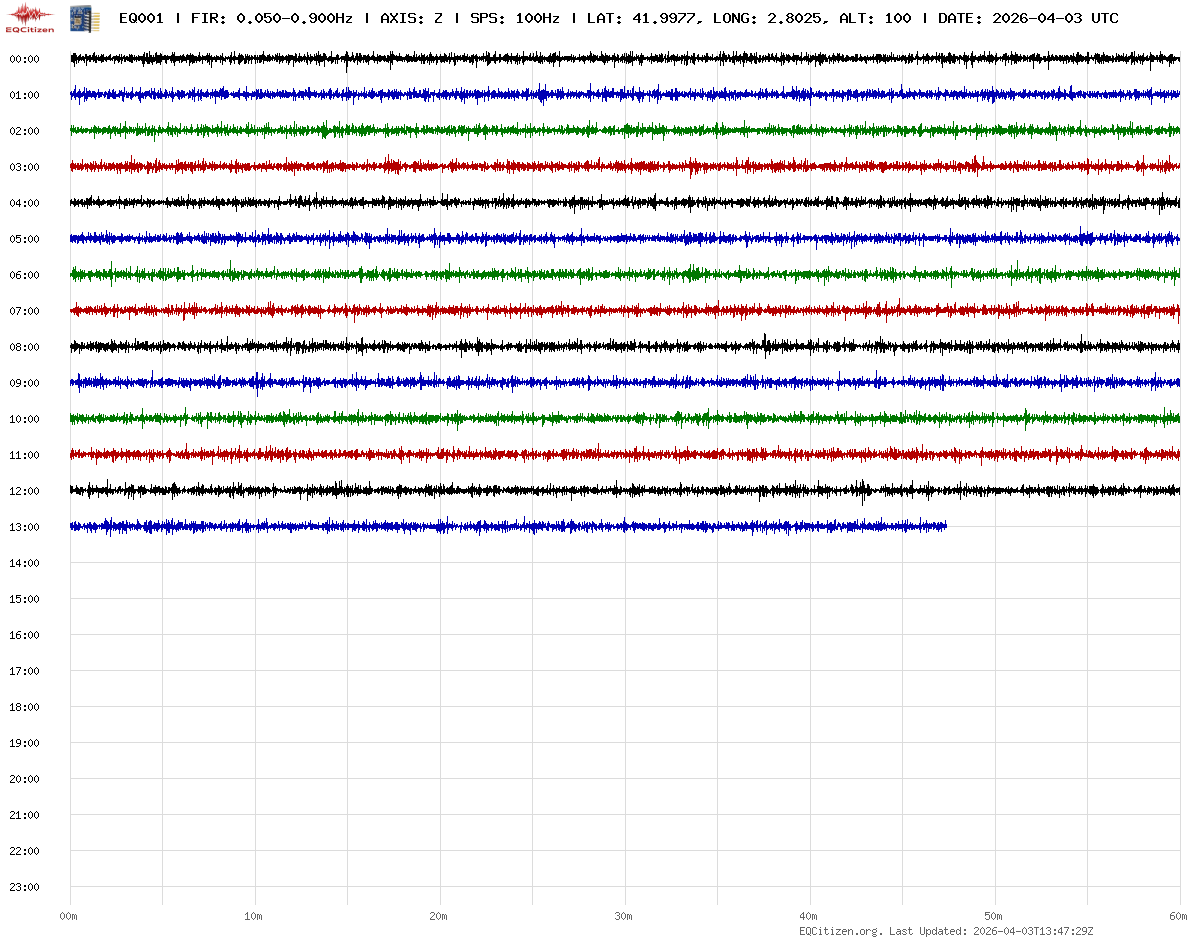Click the 10m mark on time axis
Viewport: 1200px width, 940px height.
(254, 916)
